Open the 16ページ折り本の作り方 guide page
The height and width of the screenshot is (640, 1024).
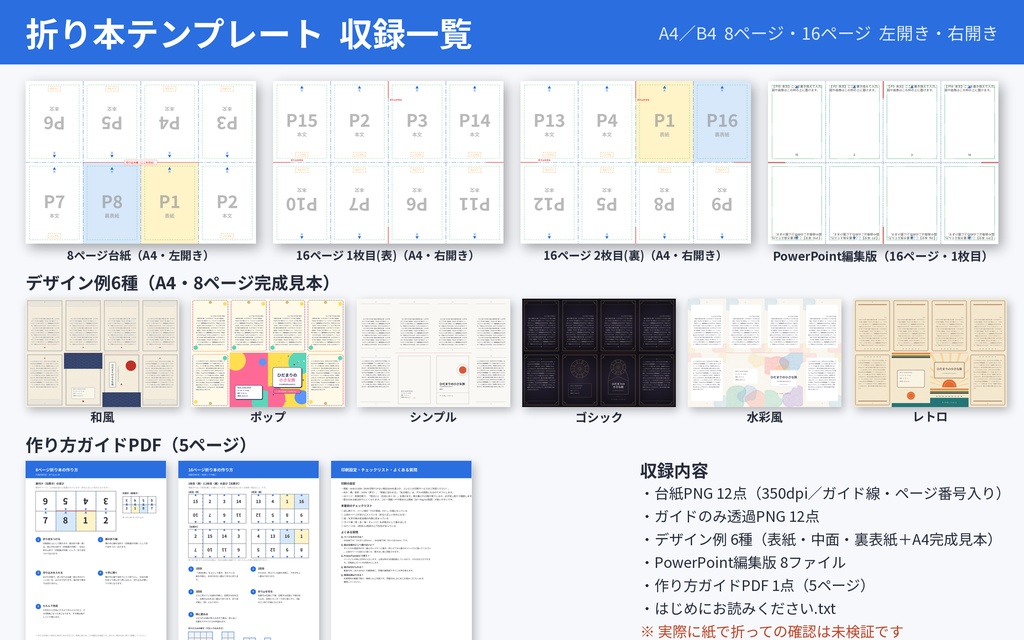tap(248, 551)
